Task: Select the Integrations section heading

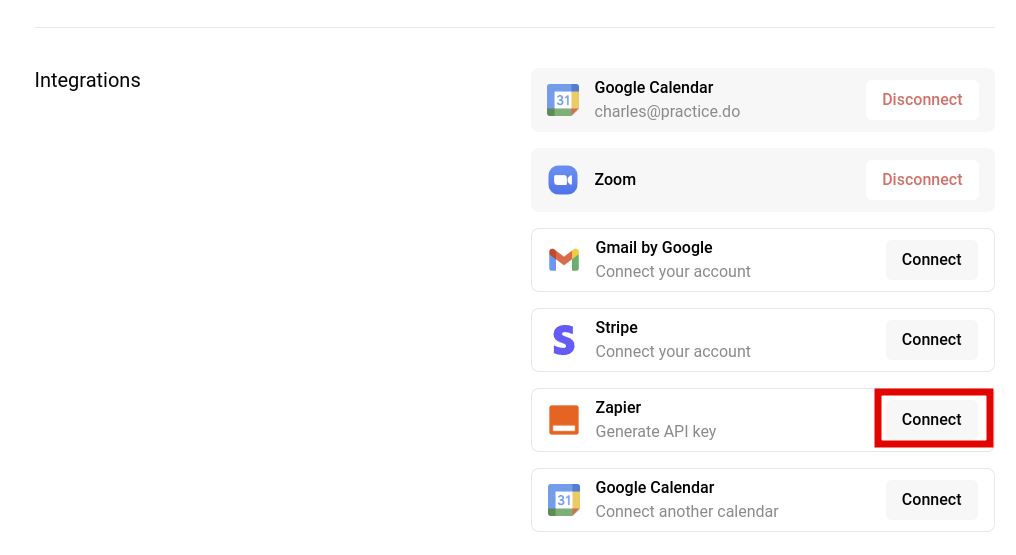Action: tap(87, 80)
